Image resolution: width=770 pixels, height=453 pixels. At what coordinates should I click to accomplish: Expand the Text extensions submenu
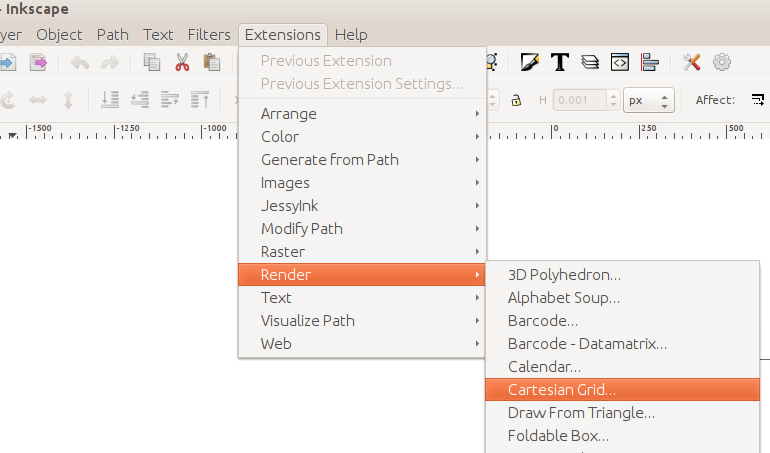tap(362, 298)
